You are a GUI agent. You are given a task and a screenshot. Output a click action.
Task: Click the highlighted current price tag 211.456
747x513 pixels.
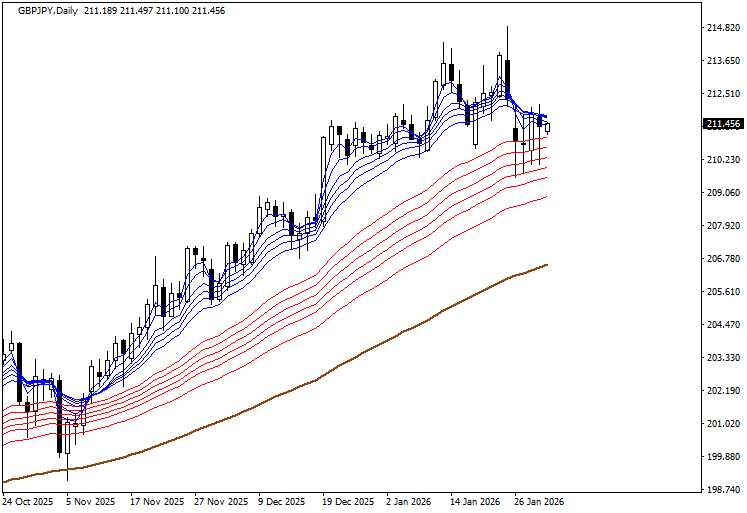[722, 124]
